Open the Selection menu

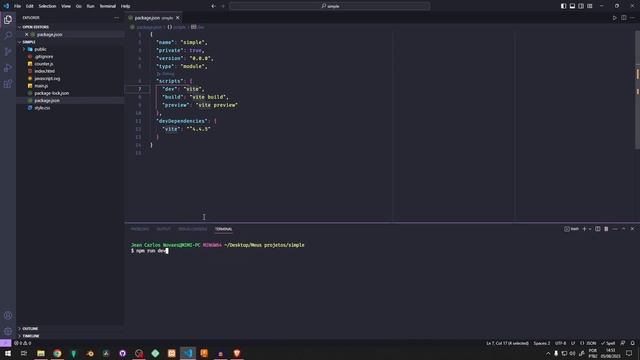(x=47, y=6)
